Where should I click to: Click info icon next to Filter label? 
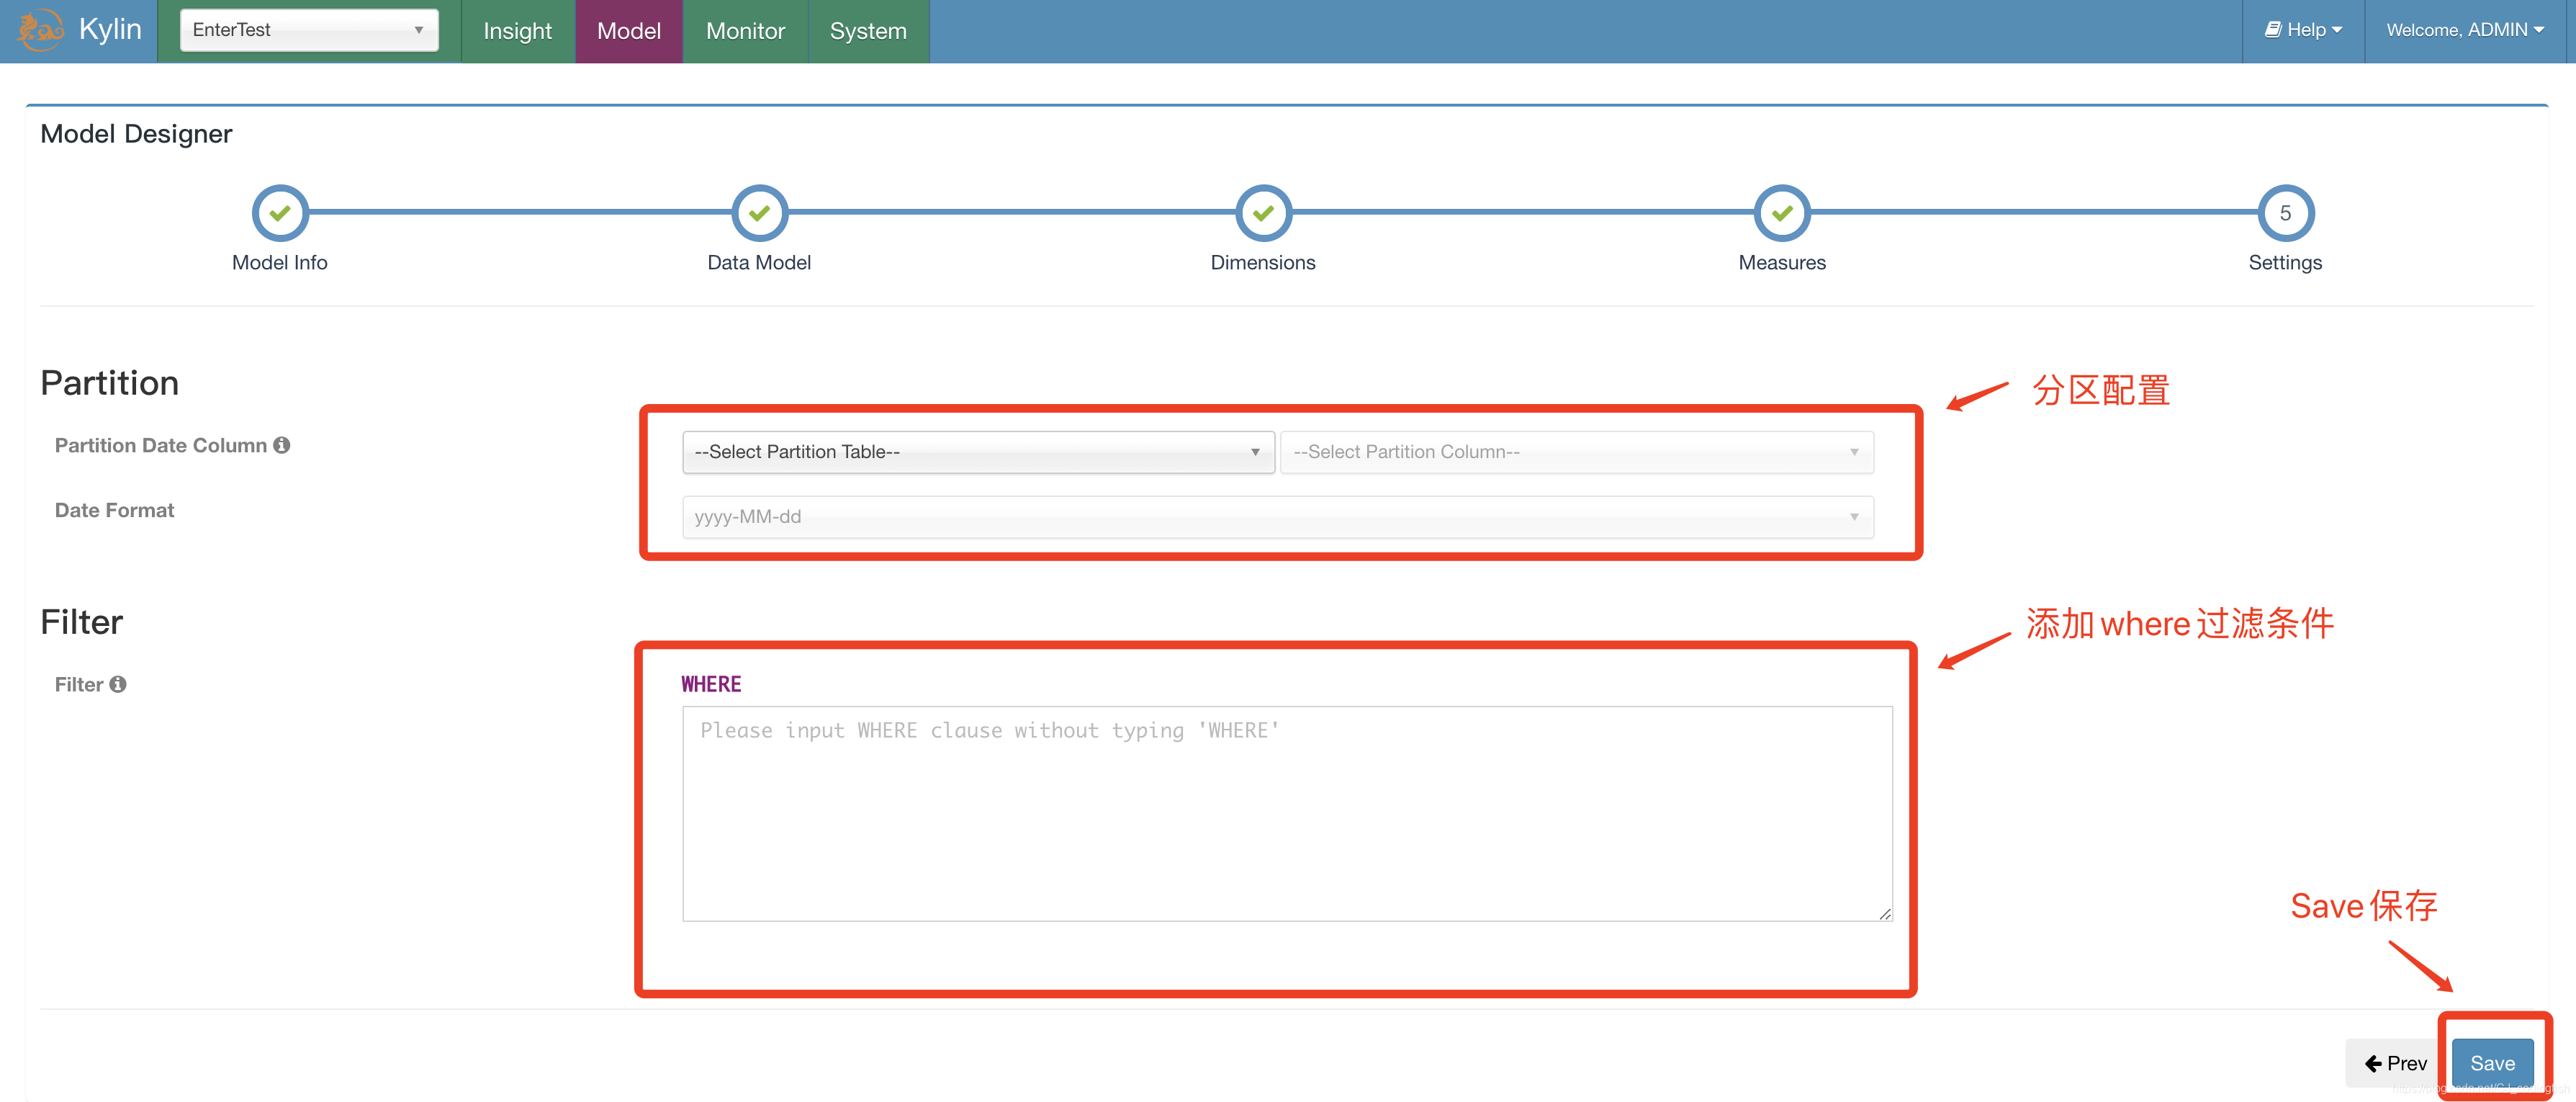118,684
